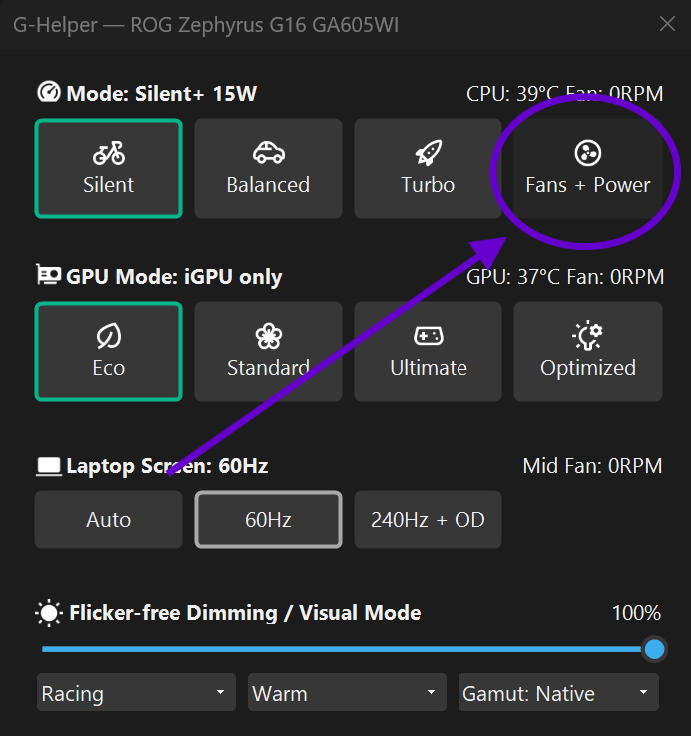This screenshot has height=736, width=691.
Task: Activate Turbo performance mode
Action: 428,169
